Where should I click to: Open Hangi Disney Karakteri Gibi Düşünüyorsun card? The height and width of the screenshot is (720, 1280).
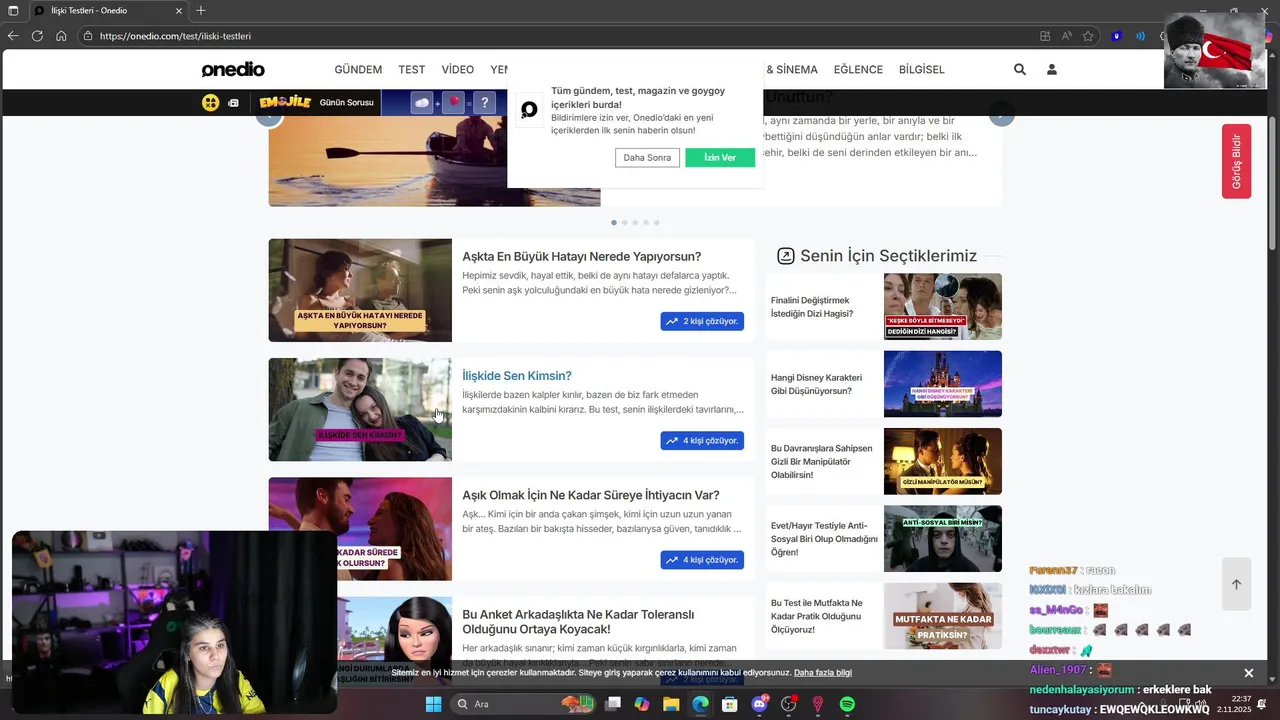(x=884, y=384)
